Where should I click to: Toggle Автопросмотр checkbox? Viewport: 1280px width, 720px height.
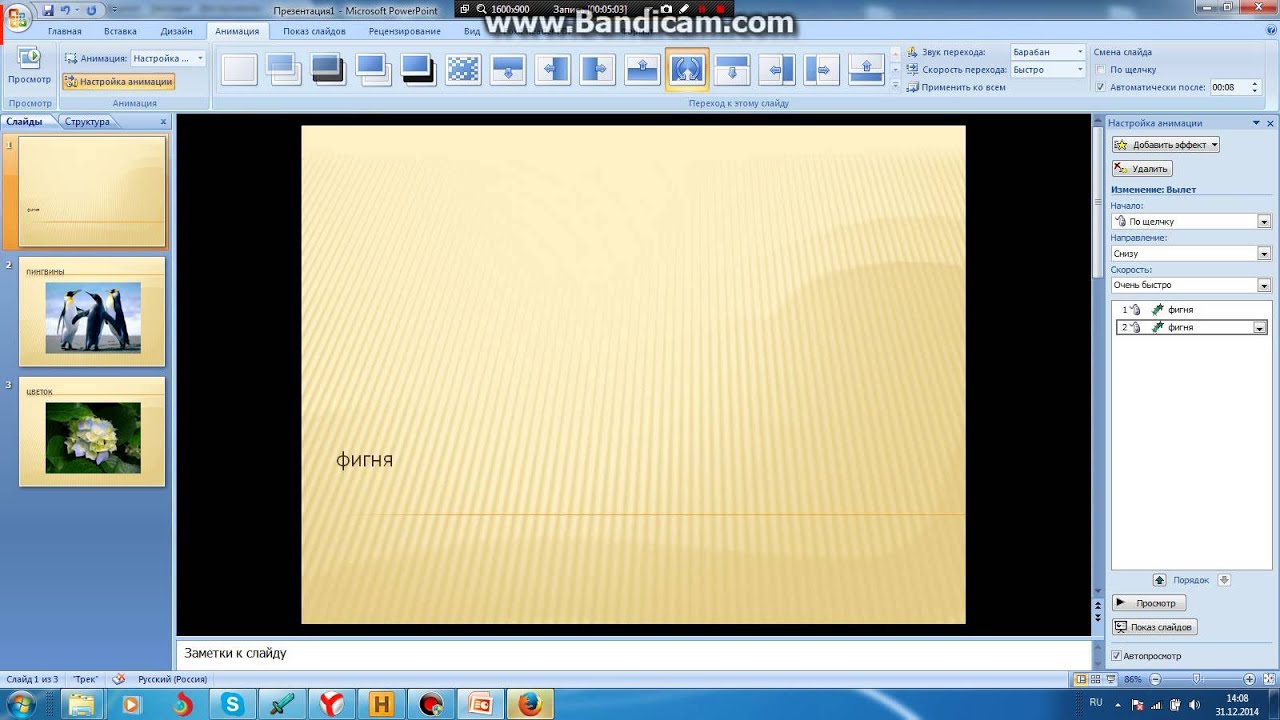pyautogui.click(x=1116, y=656)
